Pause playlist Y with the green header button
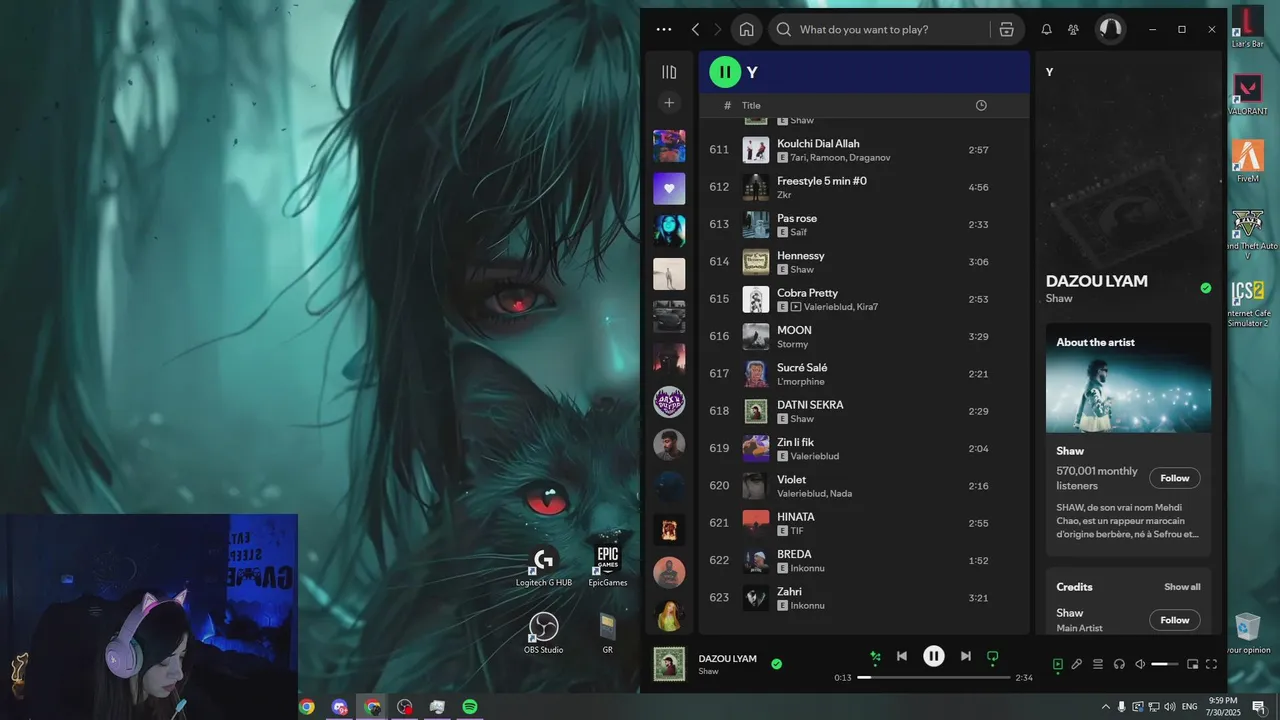 point(725,72)
